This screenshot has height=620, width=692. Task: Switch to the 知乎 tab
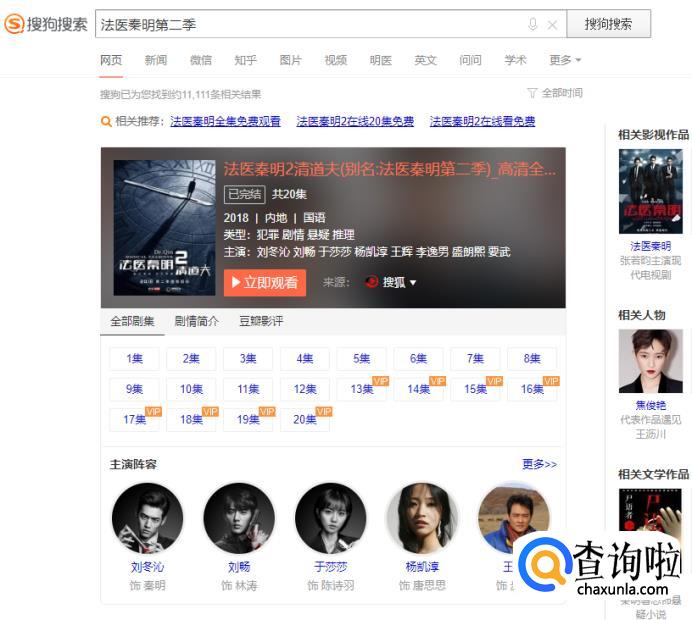[x=245, y=60]
